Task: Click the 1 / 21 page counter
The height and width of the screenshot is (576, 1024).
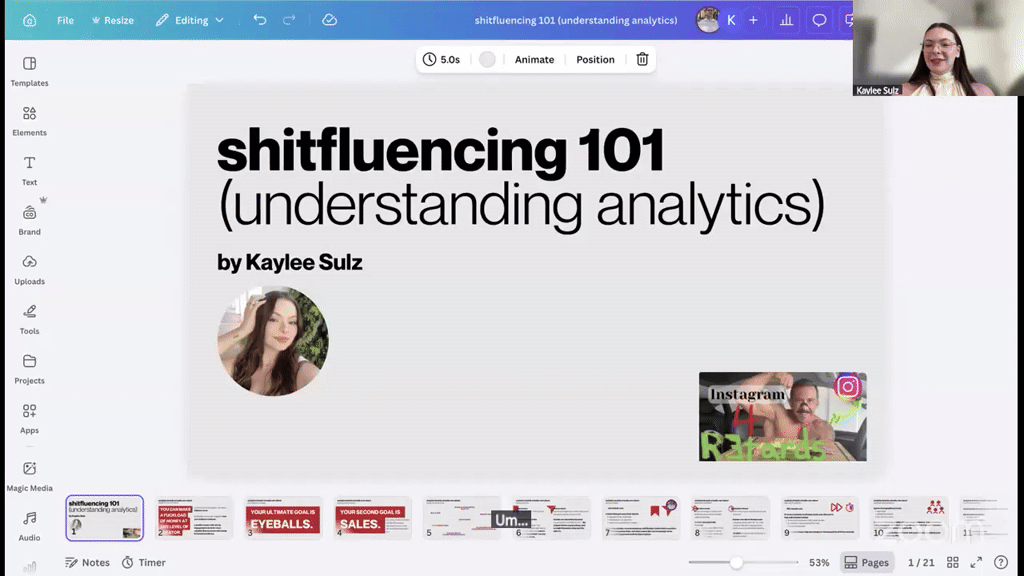Action: pyautogui.click(x=921, y=562)
